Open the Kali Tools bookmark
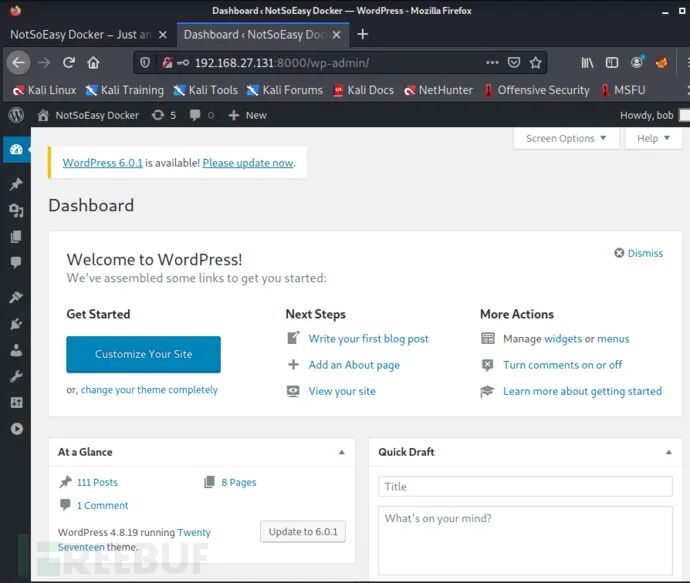 pos(206,90)
